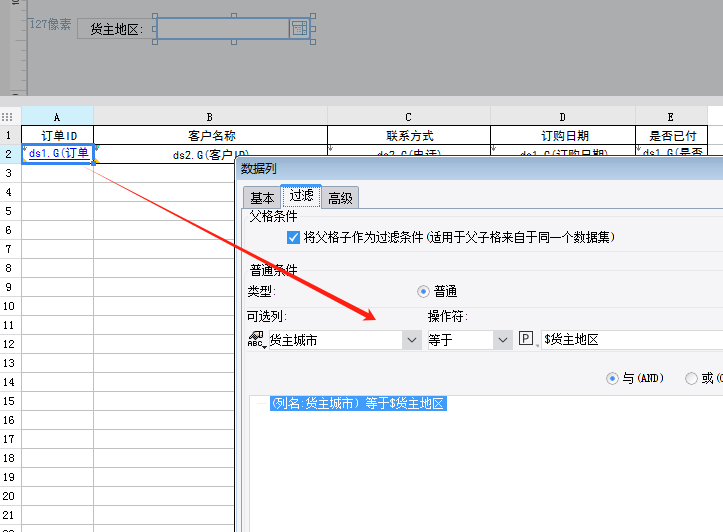
Task: Toggle 将父格子作为过滤条件 checkbox
Action: (293, 237)
